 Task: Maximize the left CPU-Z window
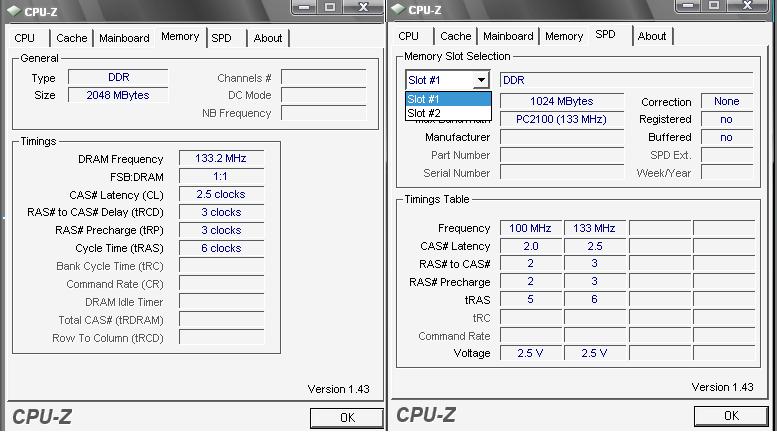tap(330, 7)
